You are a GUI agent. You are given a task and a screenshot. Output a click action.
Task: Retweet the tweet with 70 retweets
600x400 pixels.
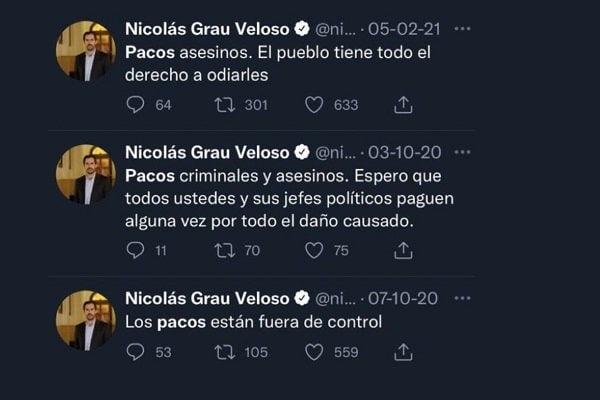(225, 250)
